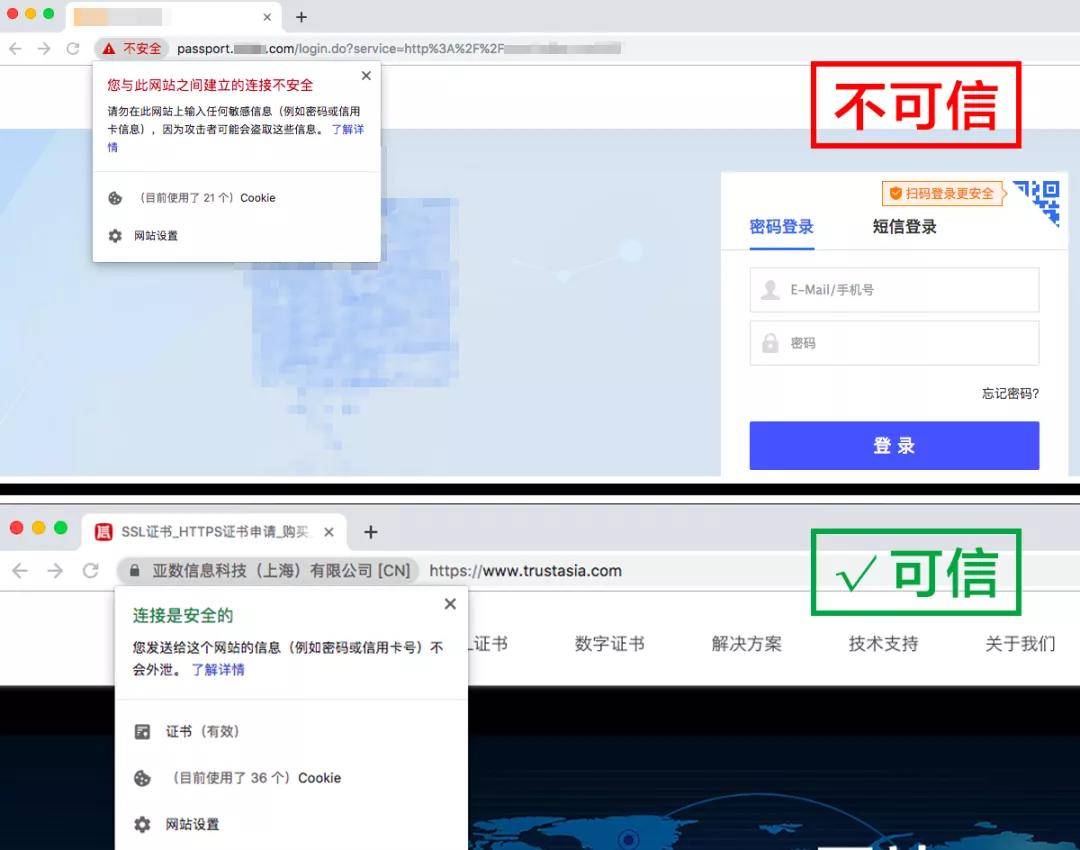Viewport: 1080px width, 850px height.
Task: Select the 密码登录 tab
Action: click(781, 227)
